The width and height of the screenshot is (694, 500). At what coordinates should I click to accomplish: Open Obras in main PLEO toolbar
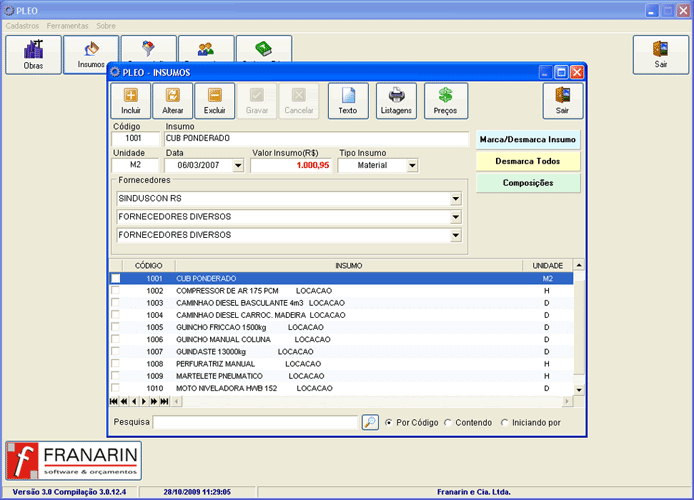(33, 54)
